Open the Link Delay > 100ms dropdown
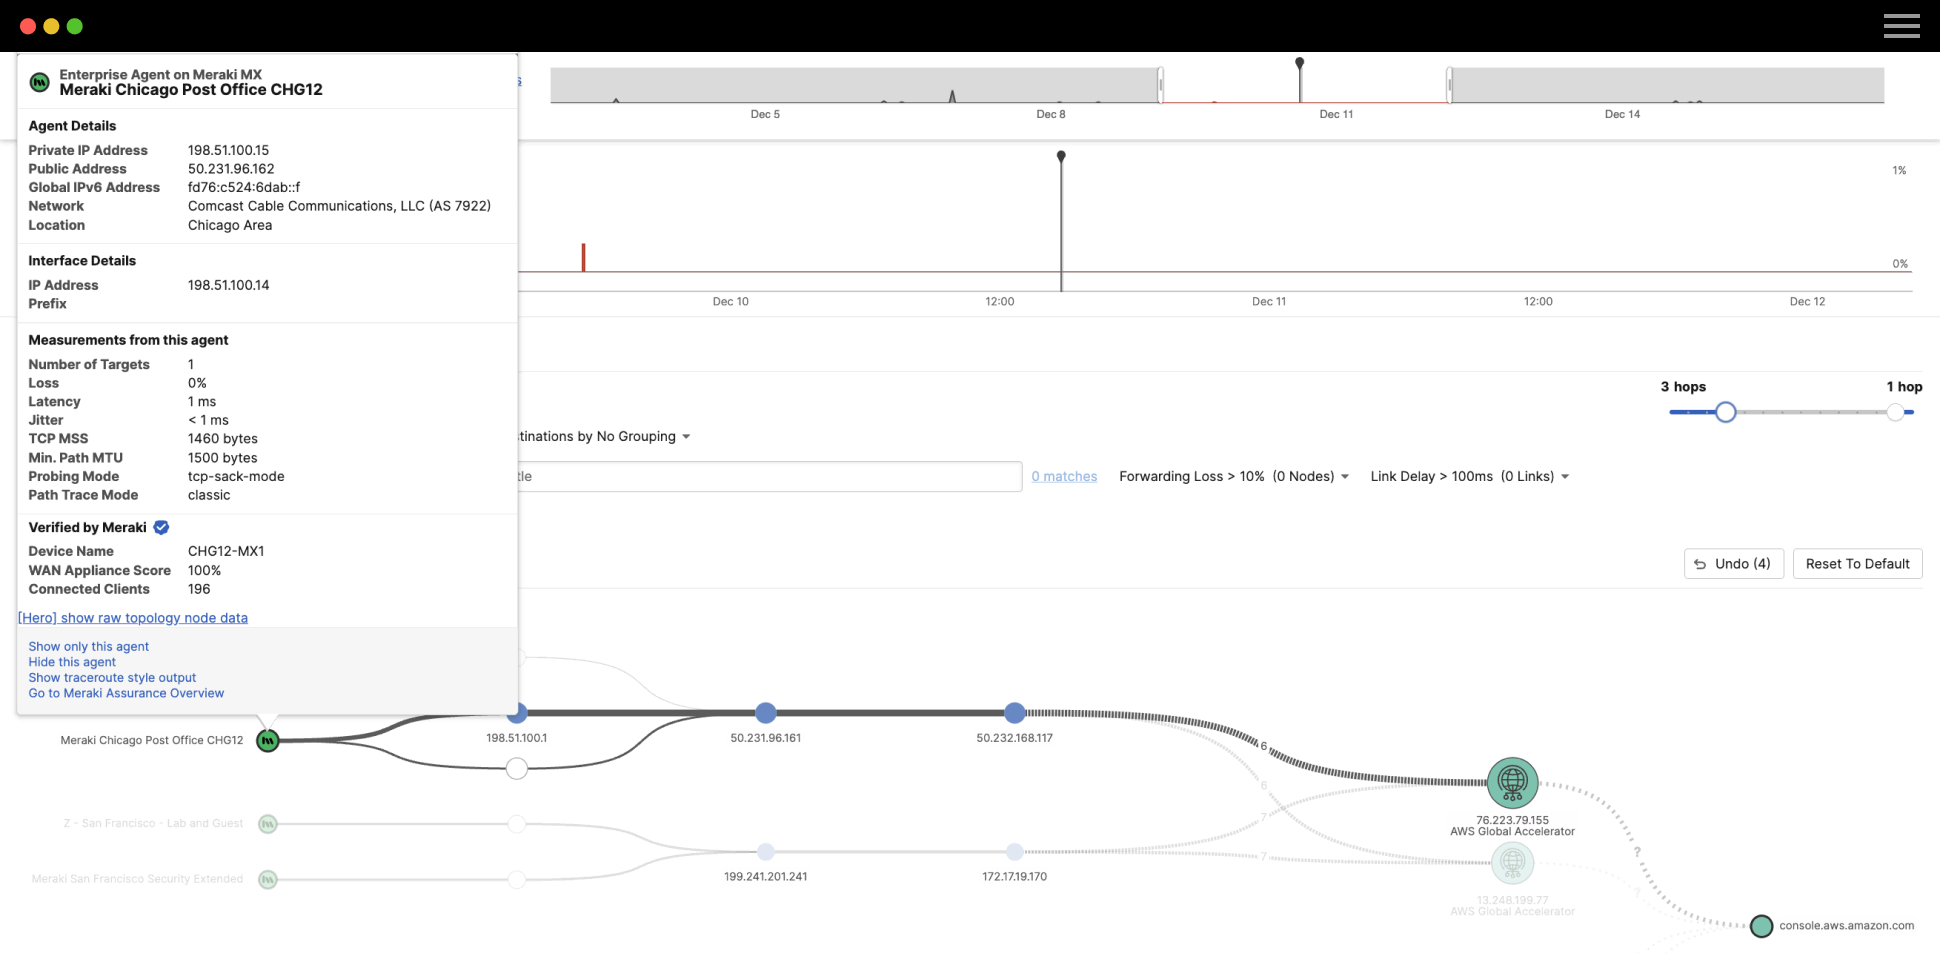The width and height of the screenshot is (1940, 954). (x=1565, y=476)
